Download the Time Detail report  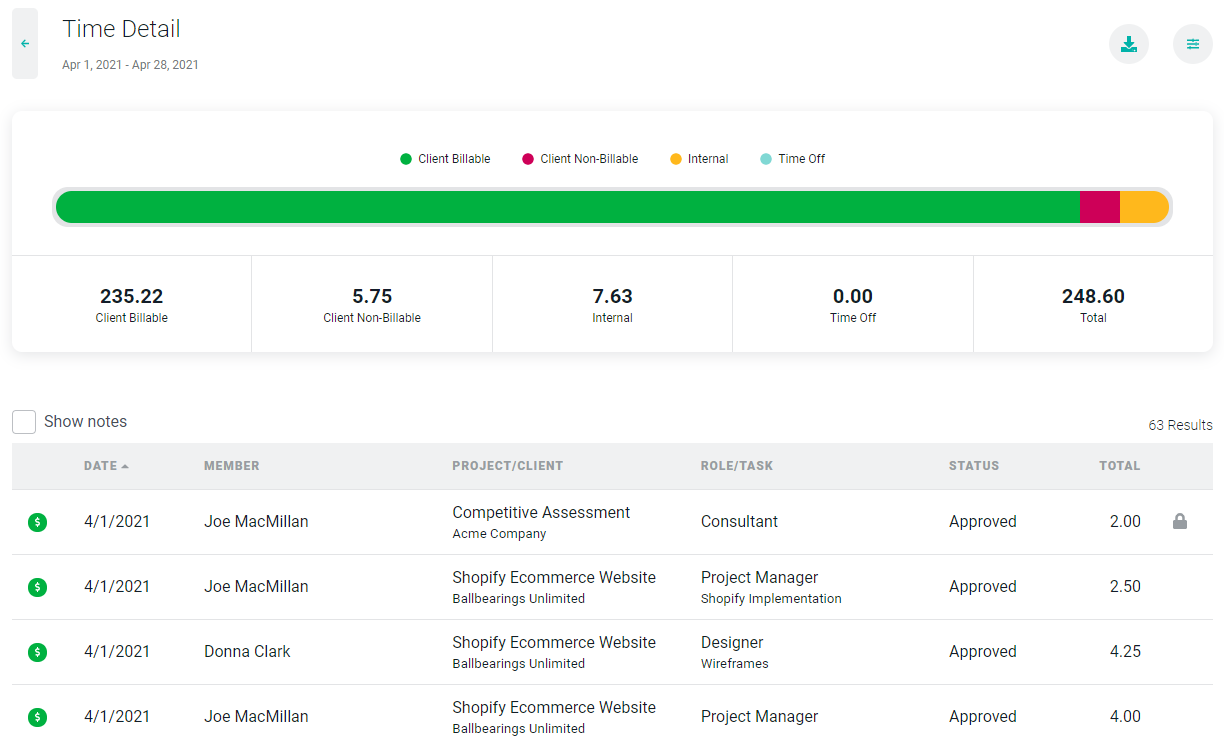(x=1129, y=44)
